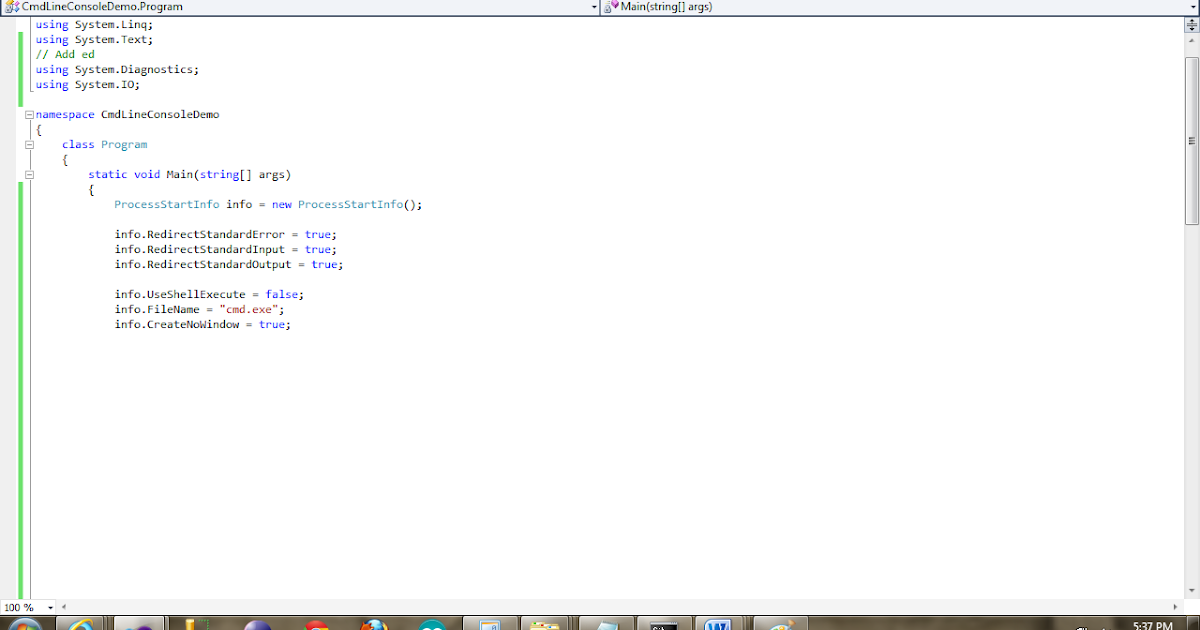Click the left arrow of the horizontal scrollbar
The height and width of the screenshot is (630, 1200).
click(64, 607)
